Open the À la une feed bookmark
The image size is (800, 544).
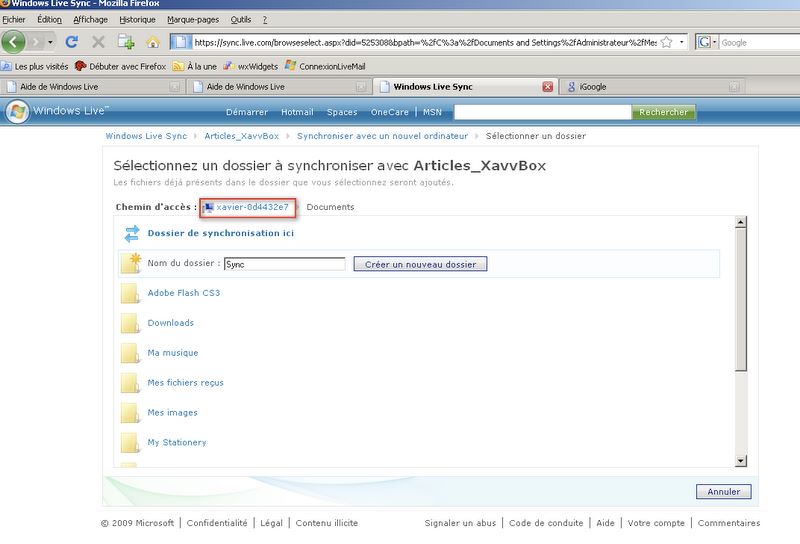tap(195, 66)
